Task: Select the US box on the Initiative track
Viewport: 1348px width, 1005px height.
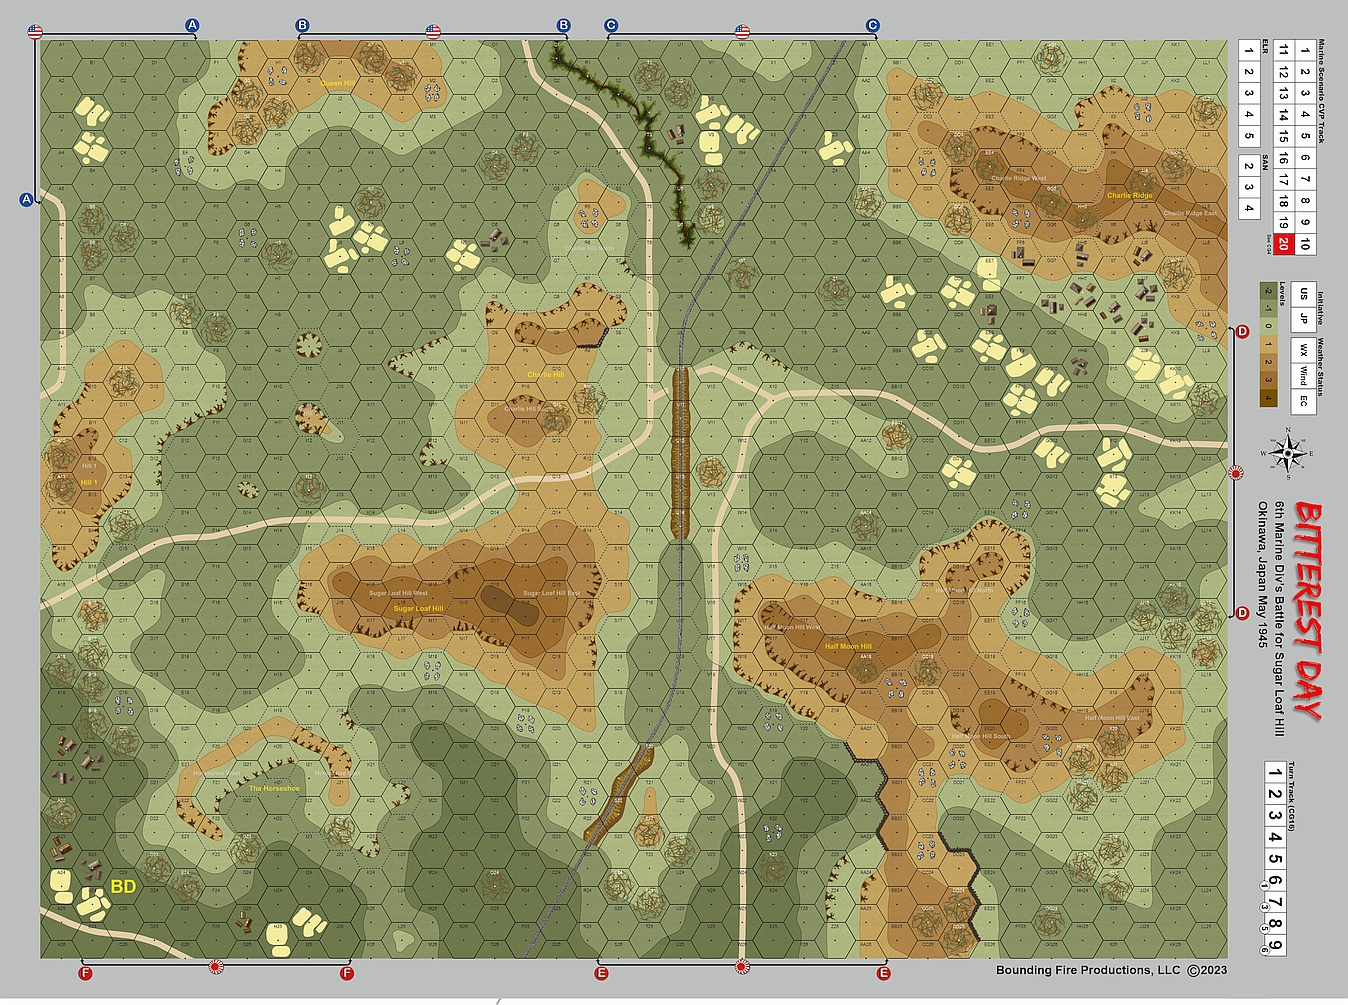Action: (x=1303, y=294)
